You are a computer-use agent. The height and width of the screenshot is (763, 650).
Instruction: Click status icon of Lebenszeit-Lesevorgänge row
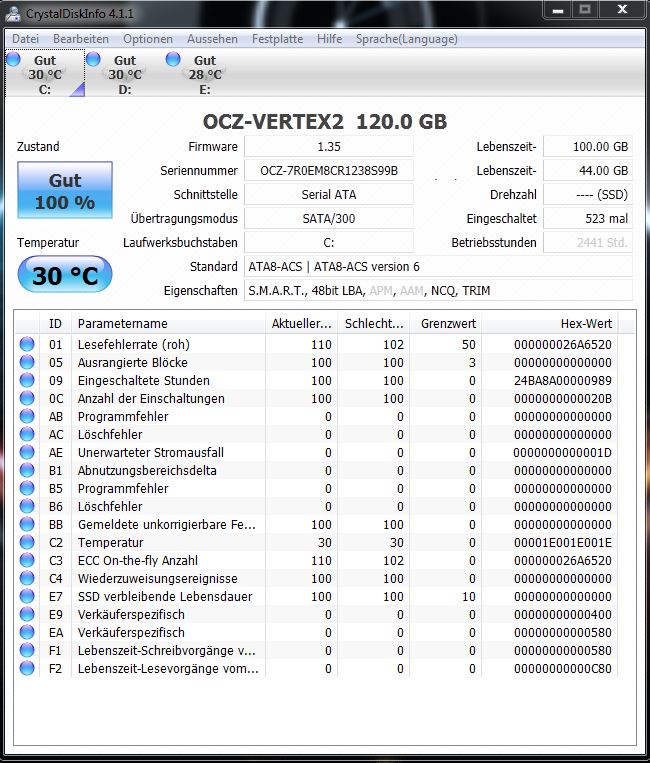click(x=27, y=668)
